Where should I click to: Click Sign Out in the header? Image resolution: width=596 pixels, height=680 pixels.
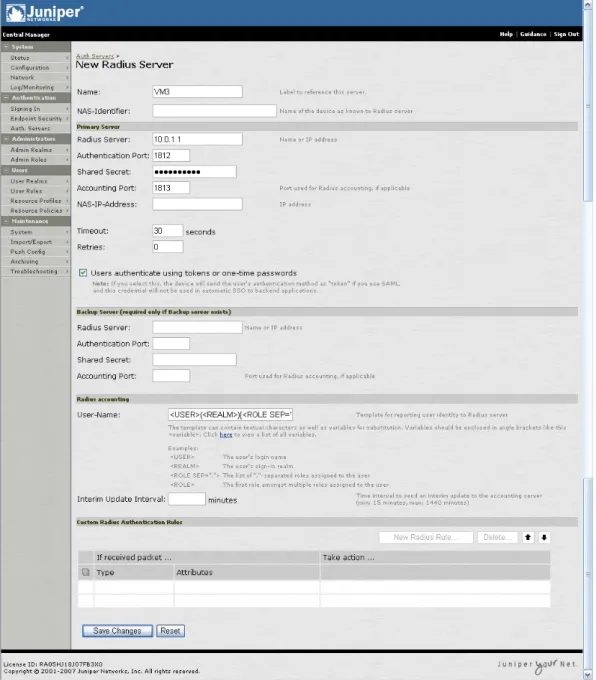(x=566, y=34)
